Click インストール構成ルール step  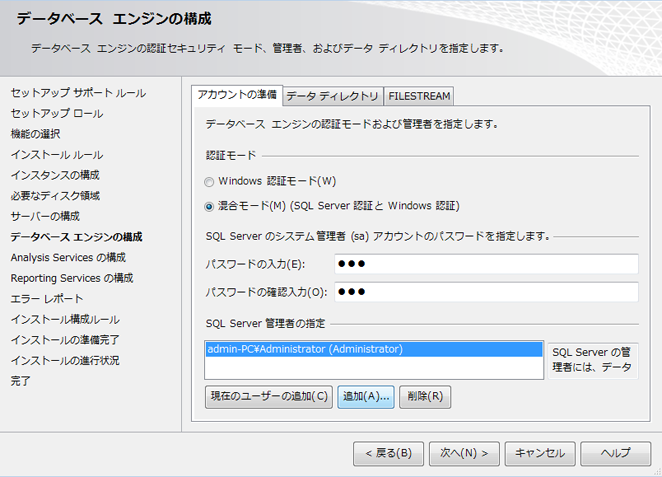65,320
